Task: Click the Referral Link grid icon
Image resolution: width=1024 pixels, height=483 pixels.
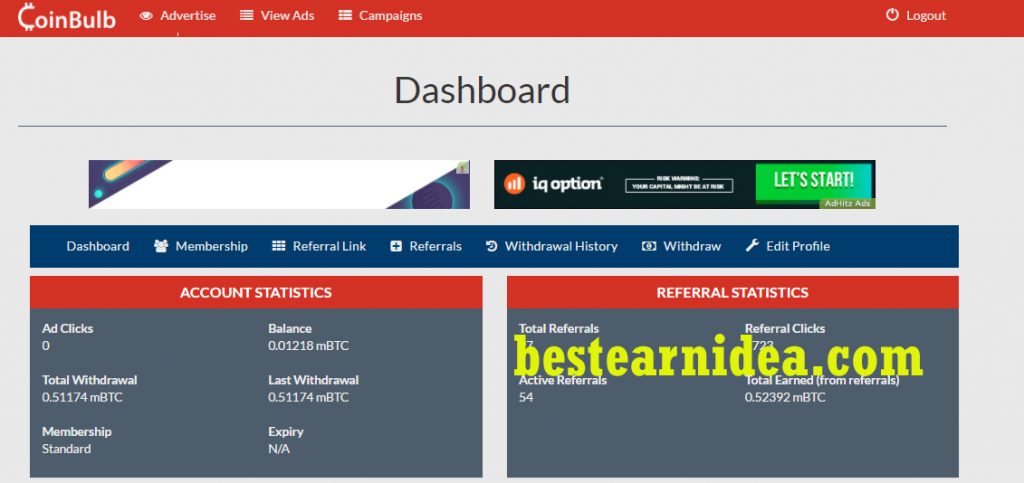Action: tap(279, 246)
